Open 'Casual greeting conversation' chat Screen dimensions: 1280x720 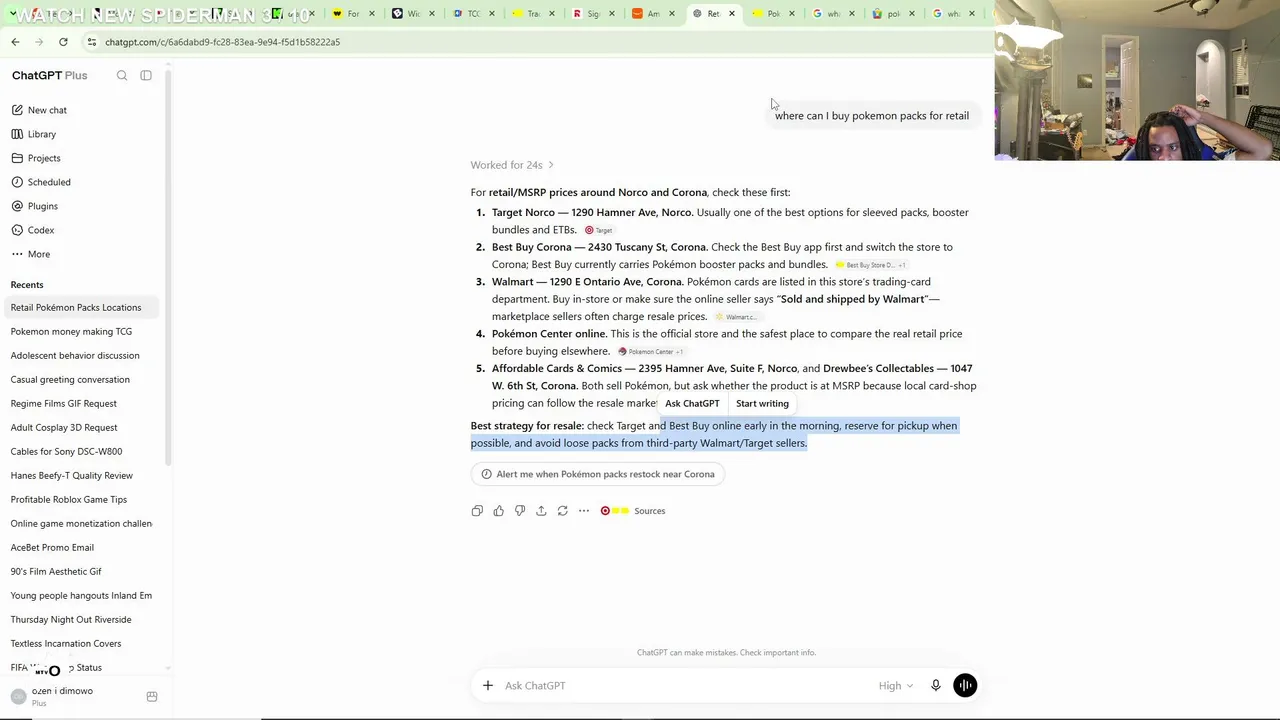pos(80,380)
